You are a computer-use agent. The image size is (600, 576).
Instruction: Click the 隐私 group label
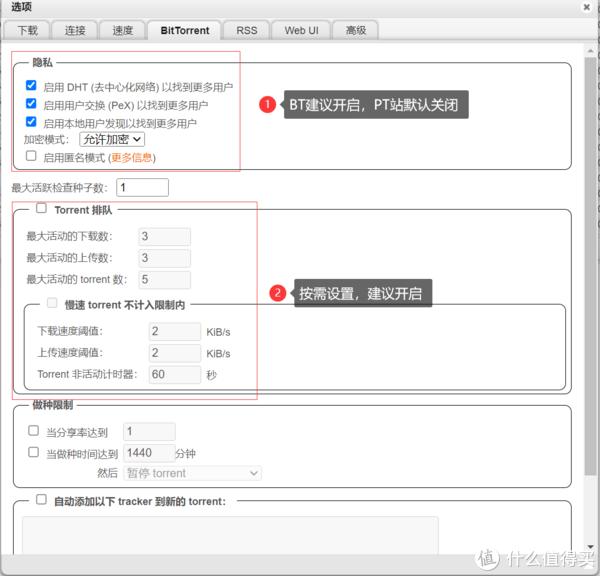coord(42,63)
